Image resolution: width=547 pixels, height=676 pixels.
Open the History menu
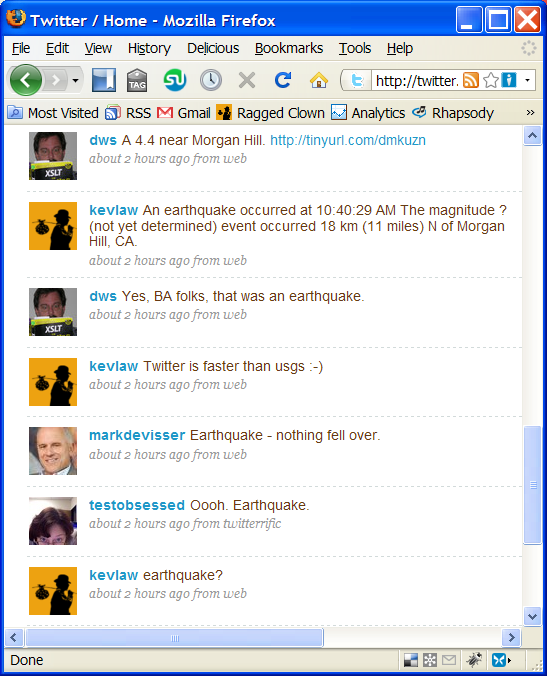tap(149, 48)
